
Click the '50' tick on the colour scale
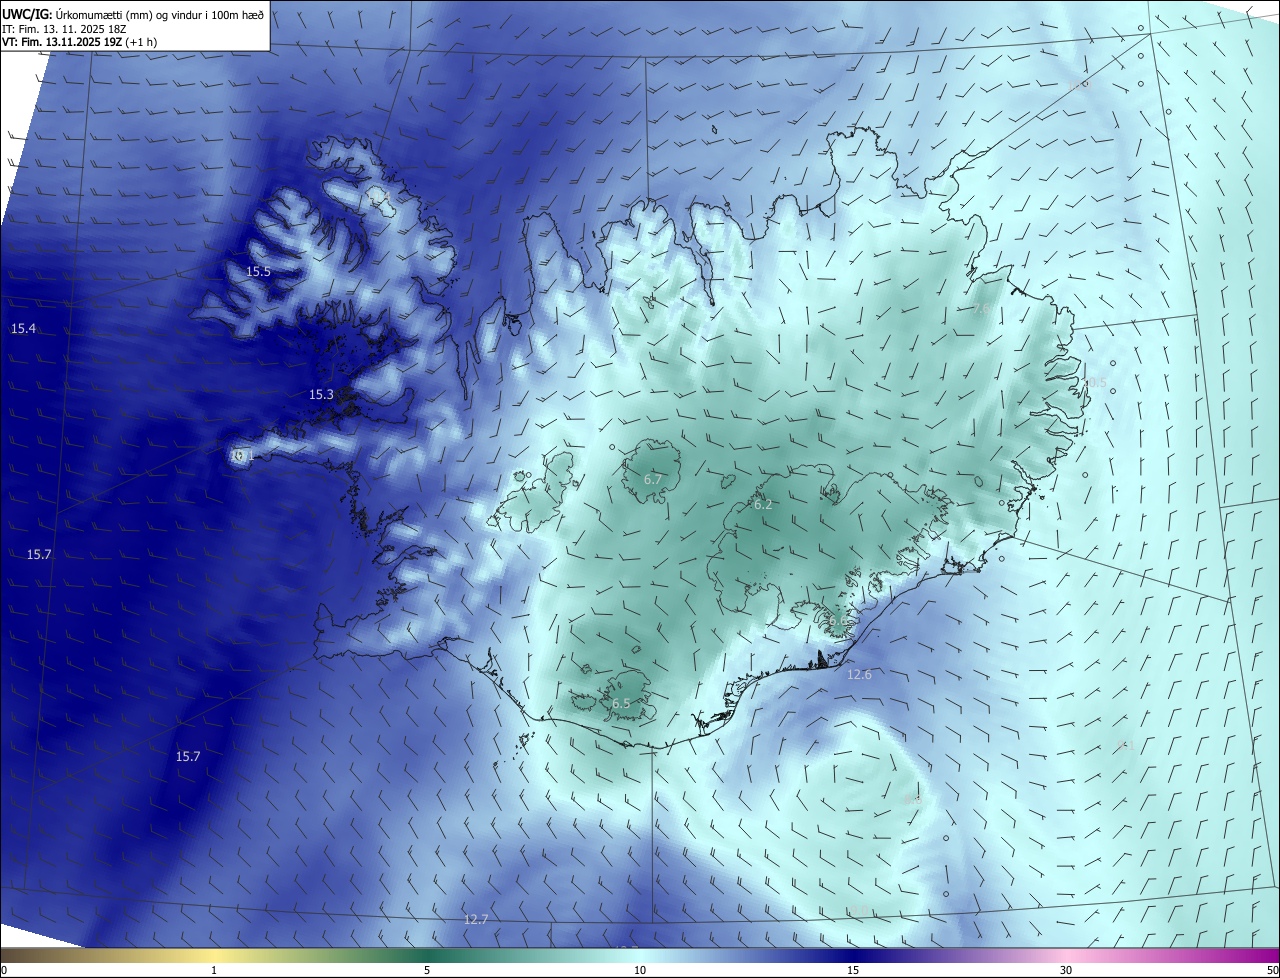click(x=1271, y=970)
